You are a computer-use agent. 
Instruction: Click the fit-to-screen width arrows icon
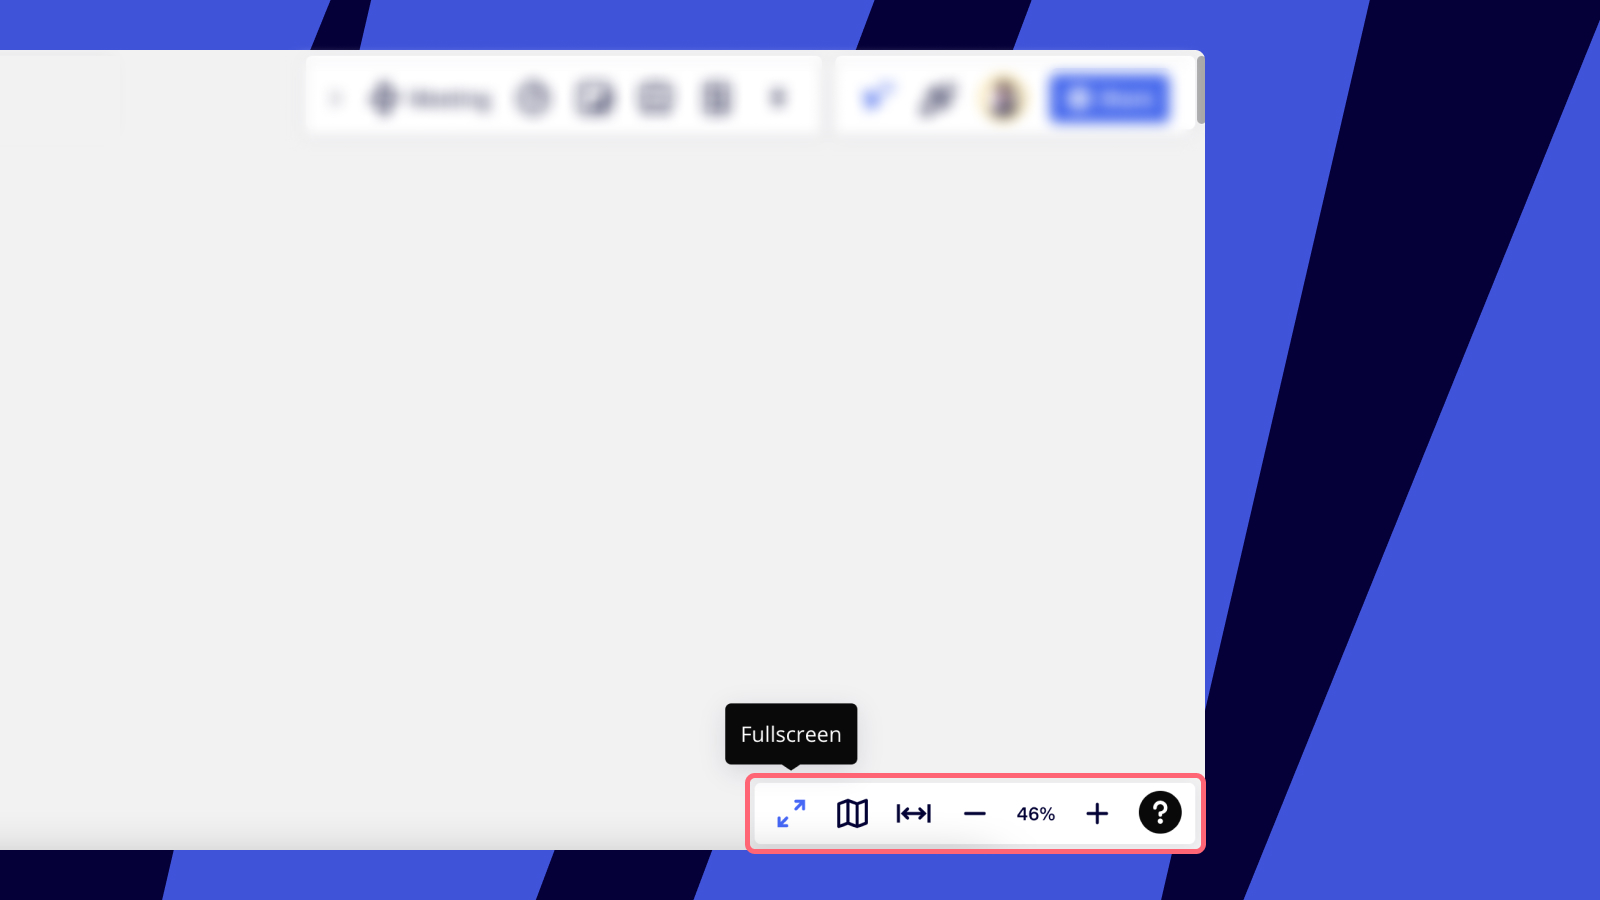coord(913,813)
